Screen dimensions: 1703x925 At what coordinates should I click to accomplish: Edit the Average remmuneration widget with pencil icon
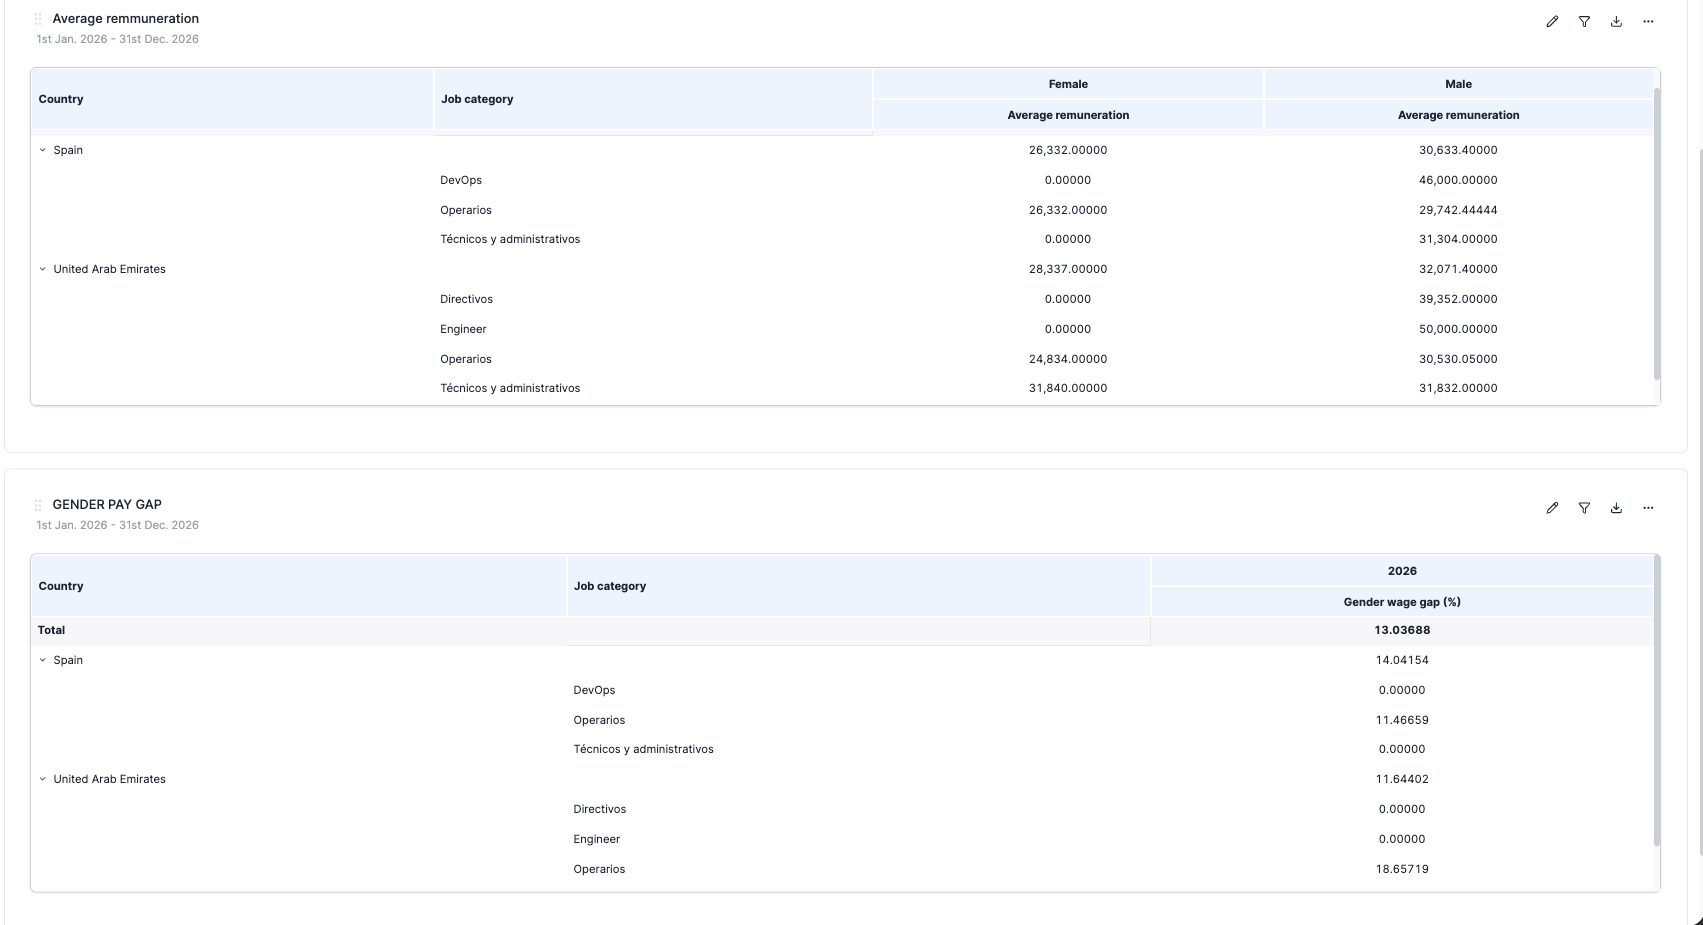tap(1552, 21)
